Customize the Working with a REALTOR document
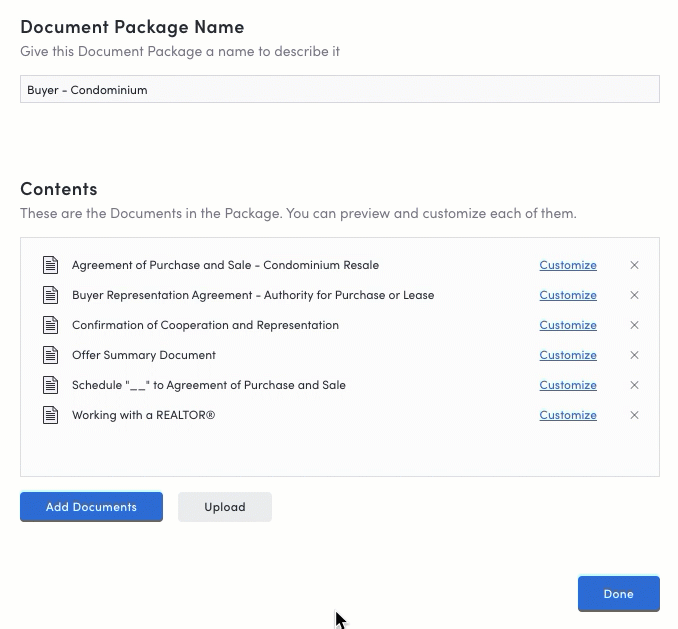 point(568,415)
